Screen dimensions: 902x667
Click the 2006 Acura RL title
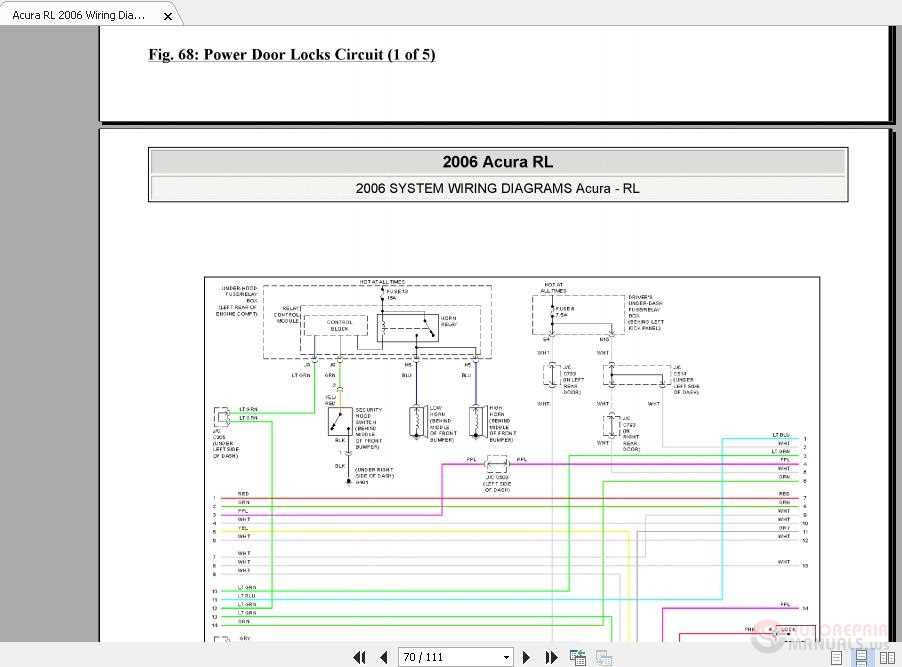click(x=498, y=162)
